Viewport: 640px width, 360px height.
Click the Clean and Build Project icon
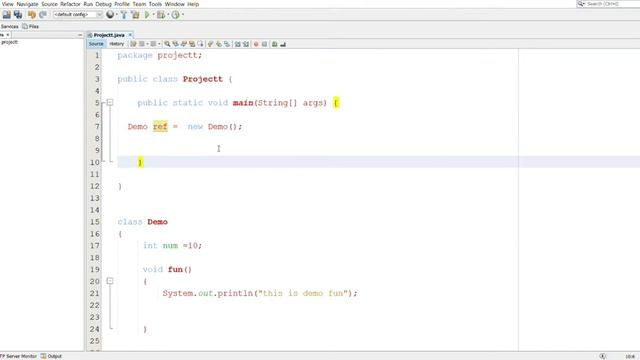coord(135,15)
